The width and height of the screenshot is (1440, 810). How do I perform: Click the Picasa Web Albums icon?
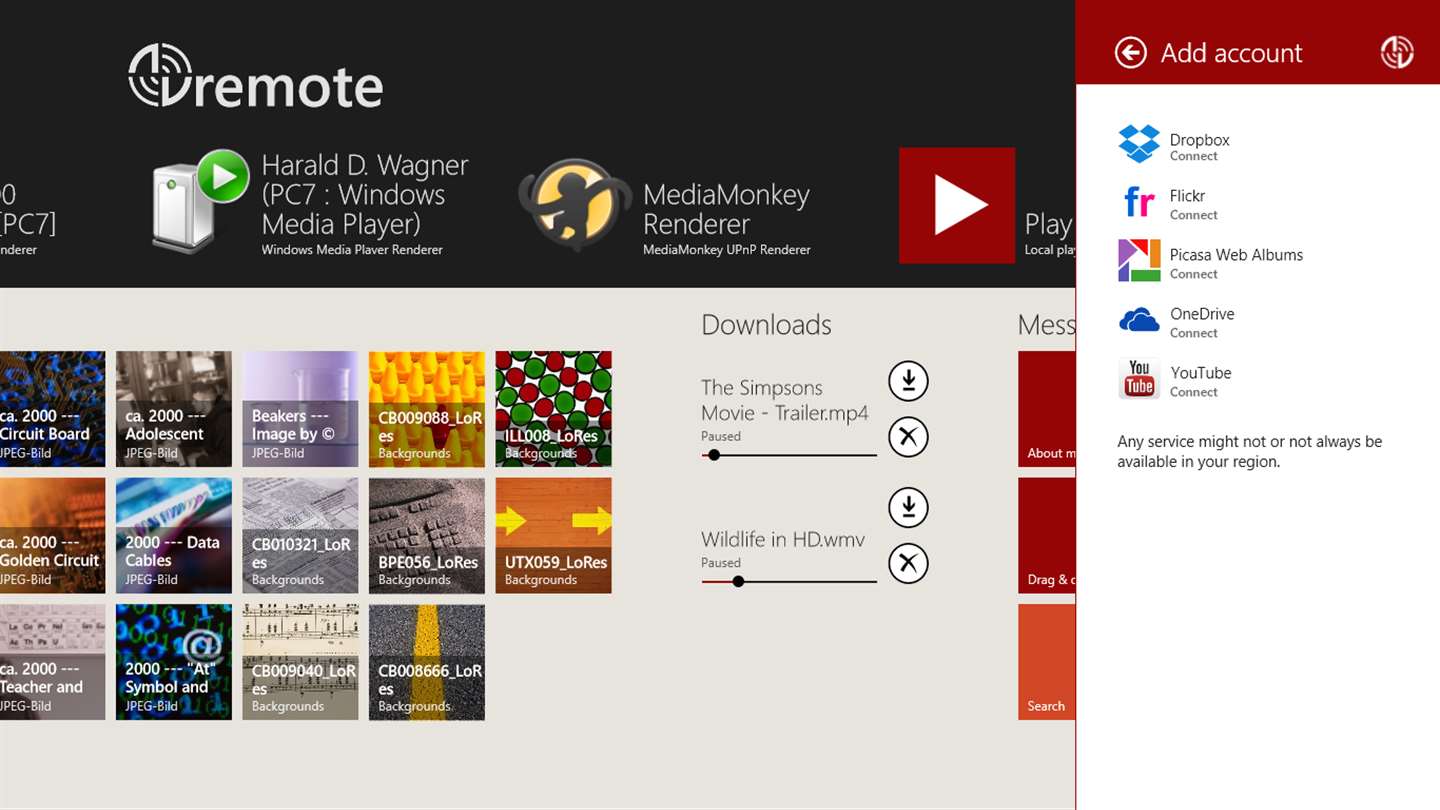(1139, 261)
